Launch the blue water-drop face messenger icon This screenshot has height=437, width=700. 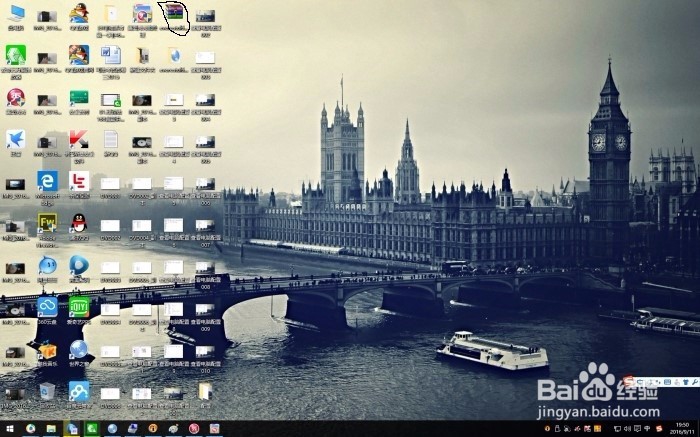tap(47, 265)
